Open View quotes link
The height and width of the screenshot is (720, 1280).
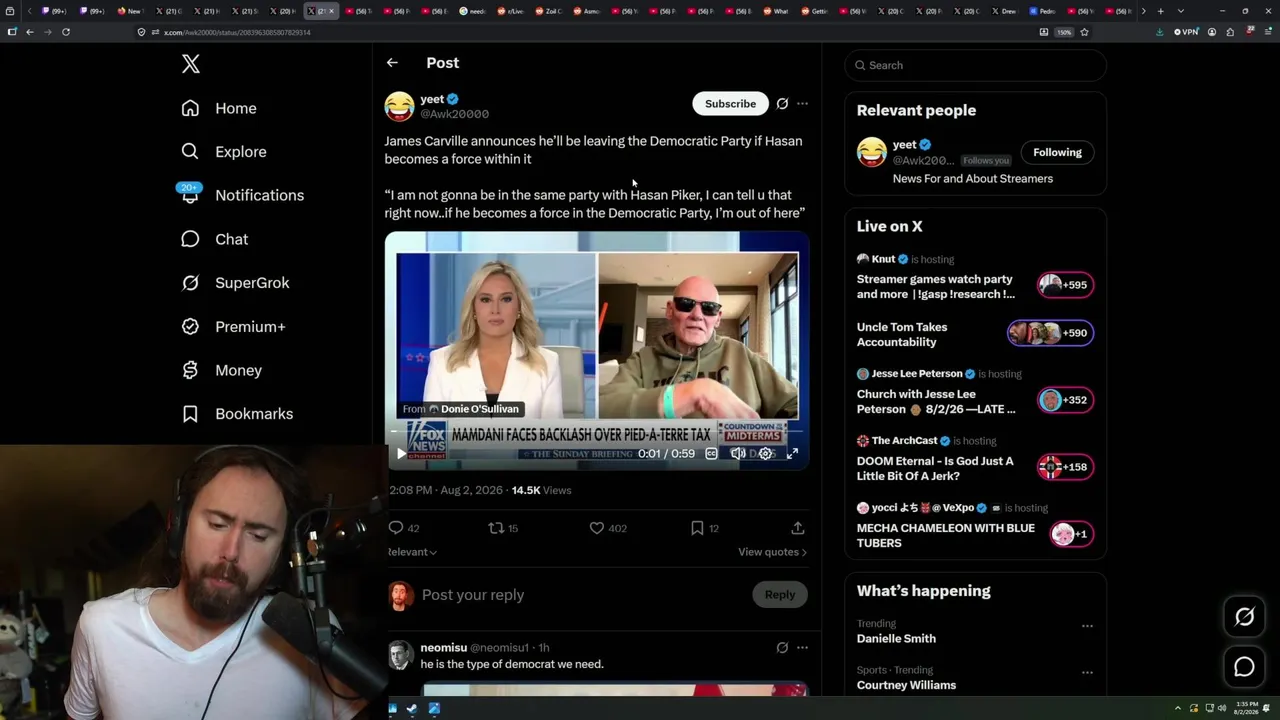click(772, 552)
